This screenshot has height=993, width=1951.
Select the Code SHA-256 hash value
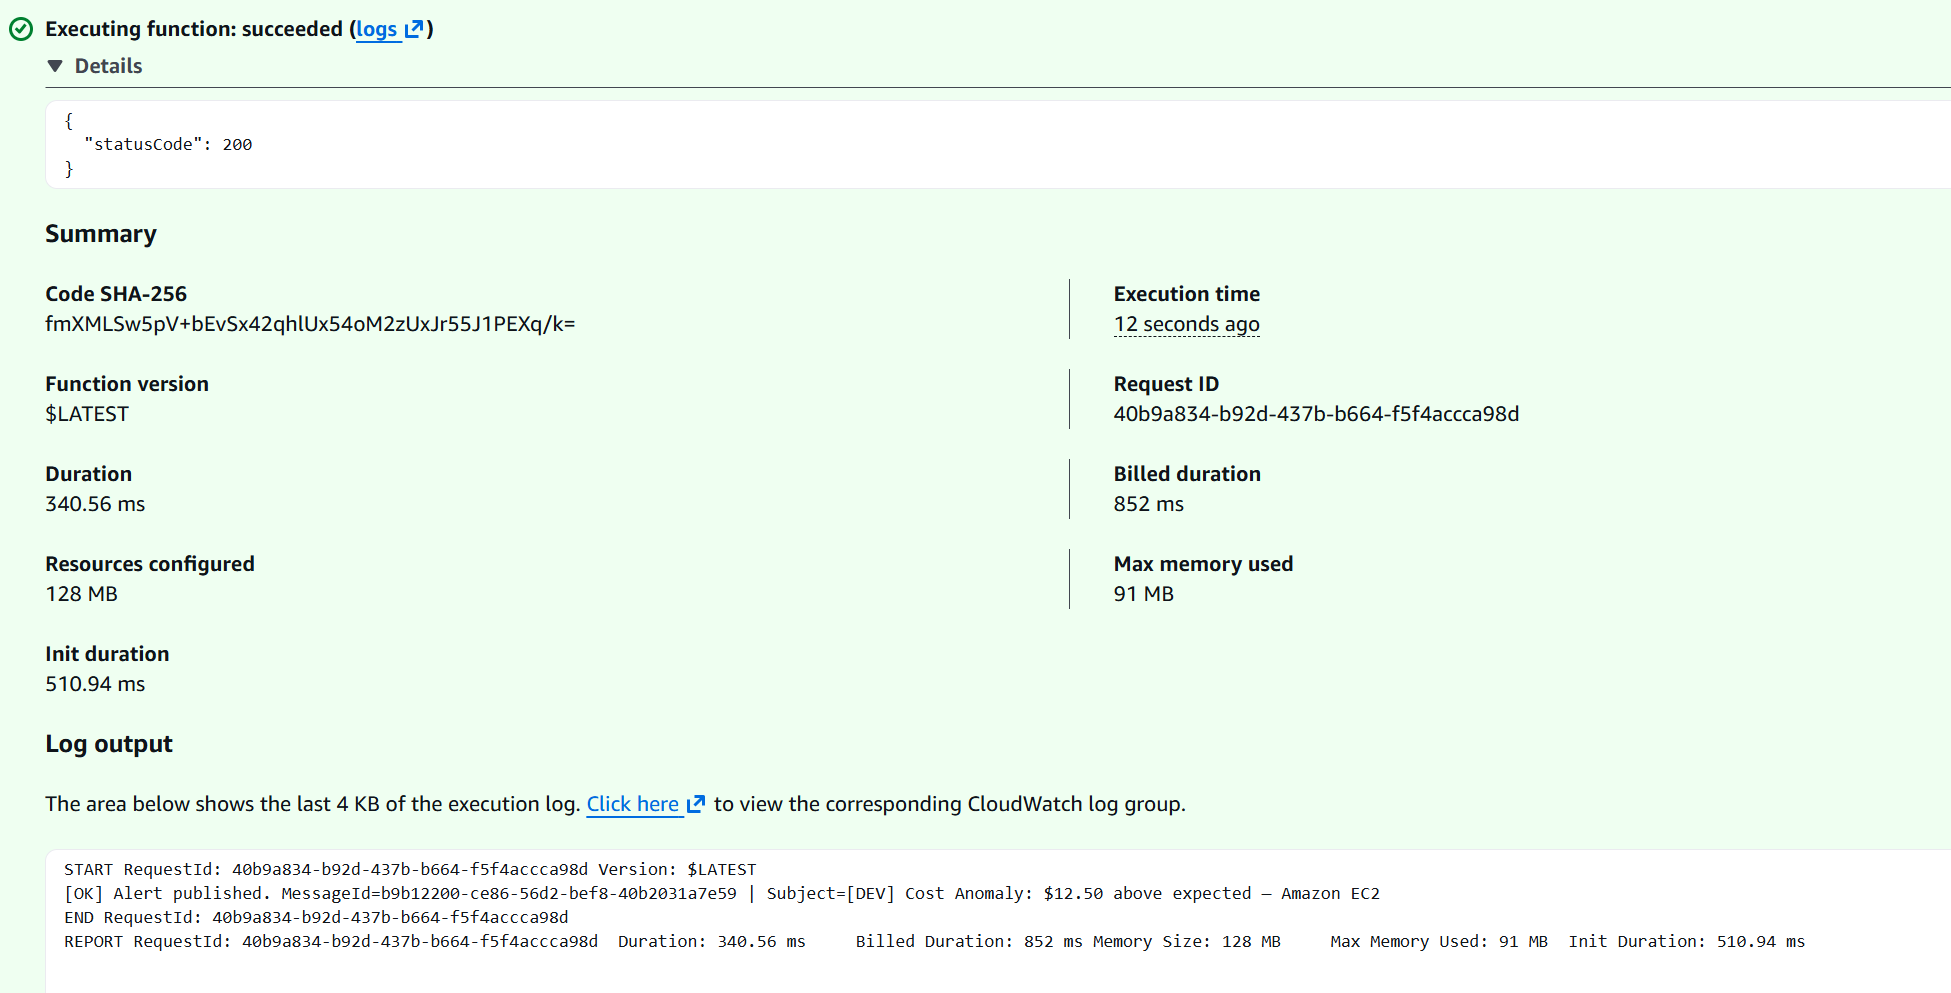[x=310, y=324]
